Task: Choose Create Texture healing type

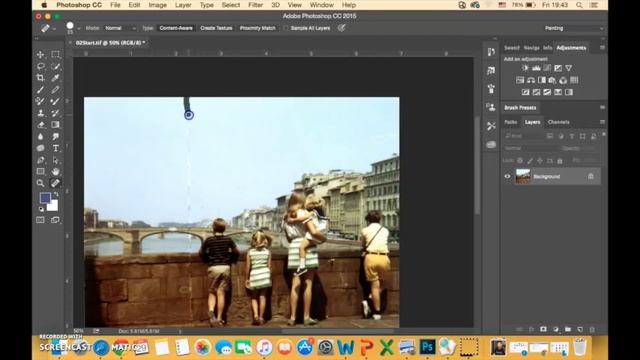Action: click(216, 28)
